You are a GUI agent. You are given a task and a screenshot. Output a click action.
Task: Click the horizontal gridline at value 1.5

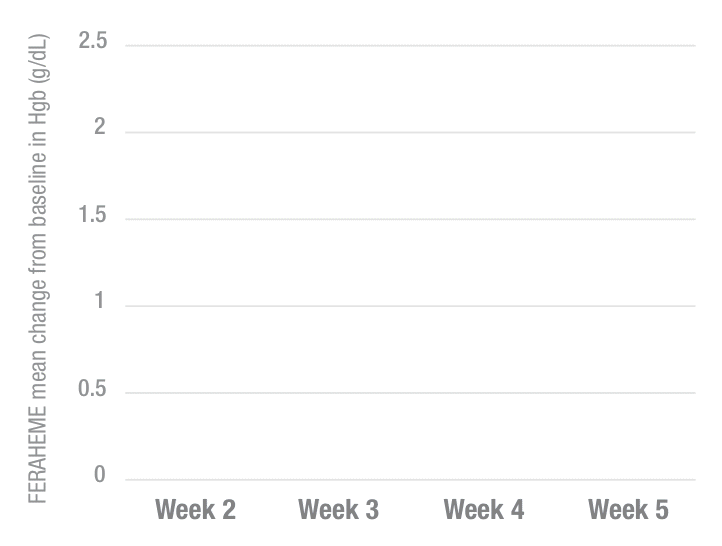click(410, 219)
